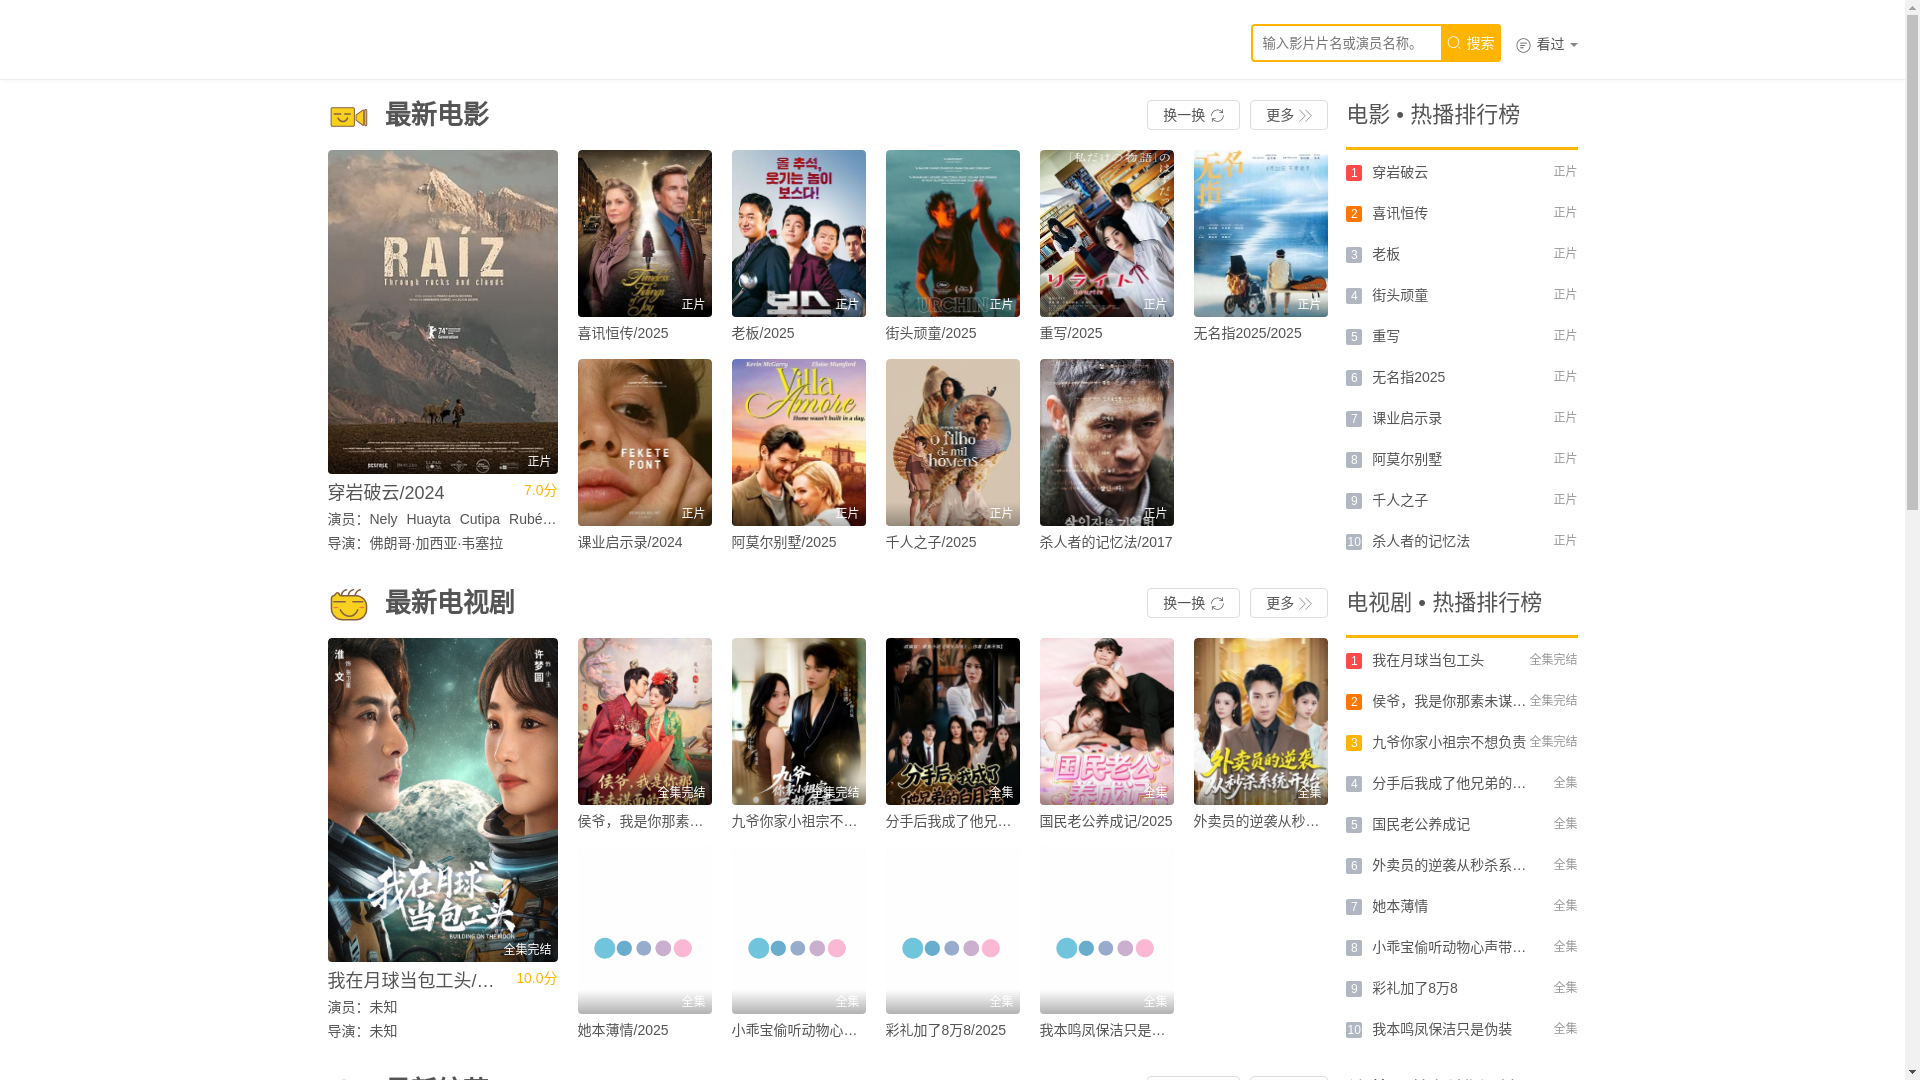This screenshot has height=1080, width=1920.
Task: Select rank 10 杀人者的记忆法 in movie ranking
Action: 1420,542
